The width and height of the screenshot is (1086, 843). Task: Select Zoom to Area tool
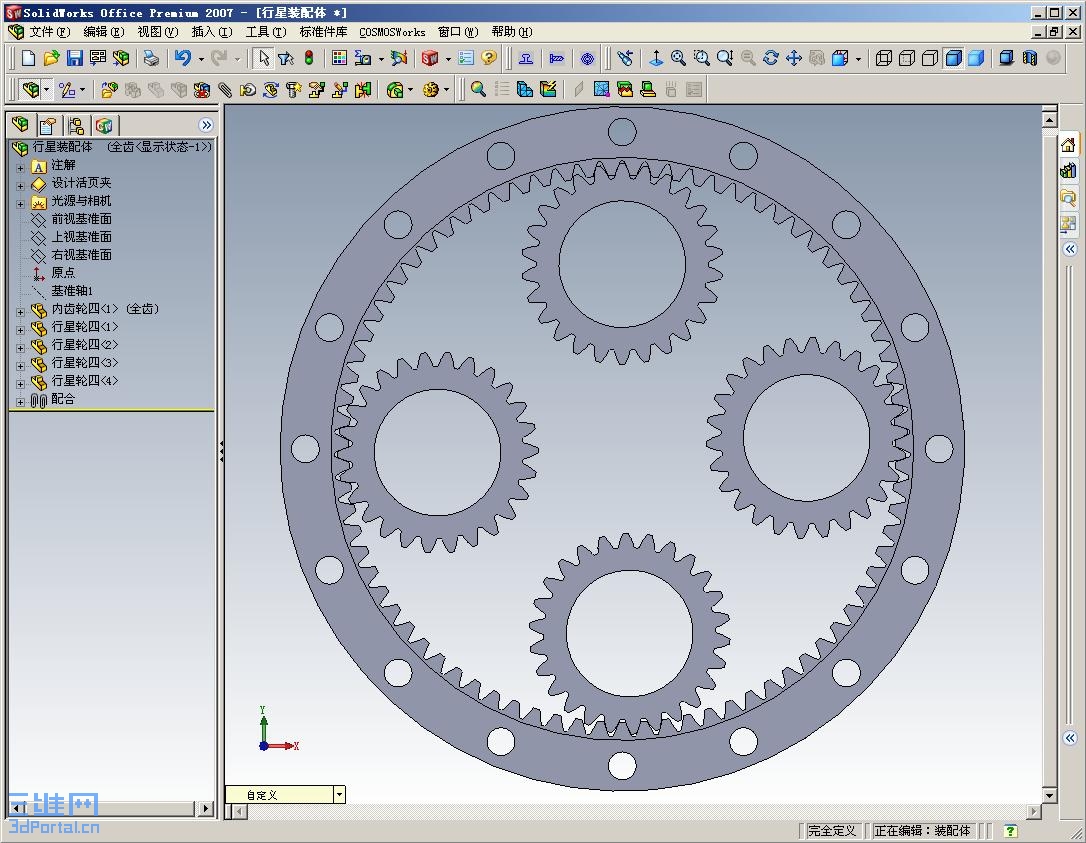702,58
